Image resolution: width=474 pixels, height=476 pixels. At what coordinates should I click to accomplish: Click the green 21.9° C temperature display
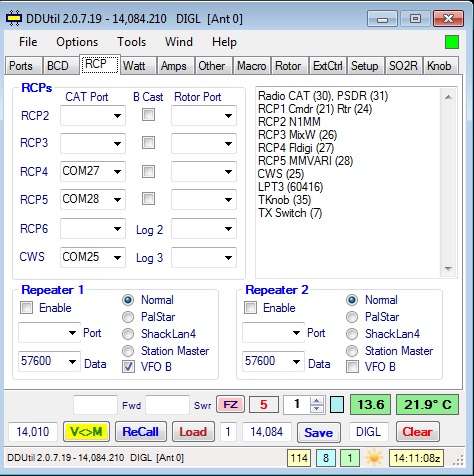point(427,405)
